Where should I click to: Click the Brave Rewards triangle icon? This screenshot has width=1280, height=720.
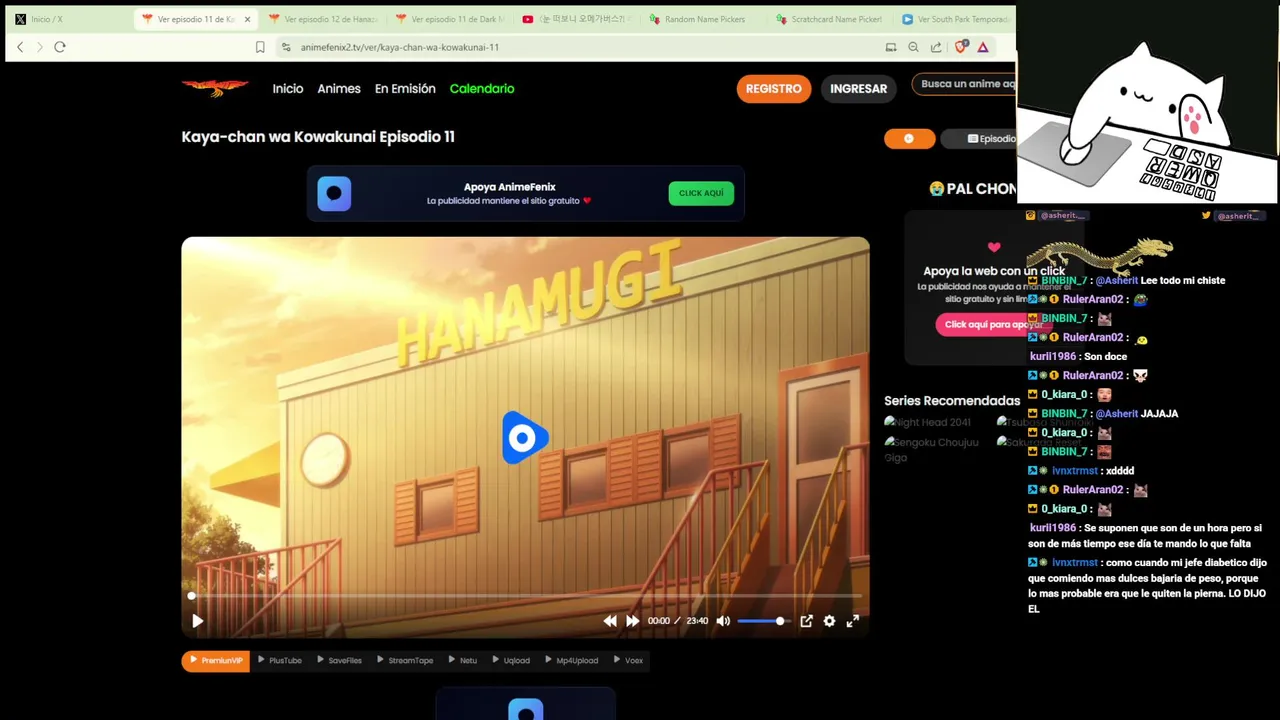pyautogui.click(x=983, y=47)
